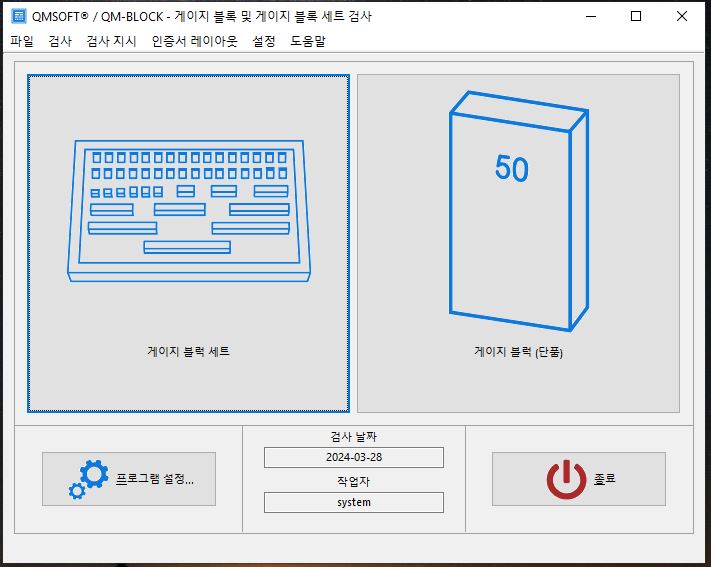Click the 게이지 블럭 세트 label
This screenshot has height=567, width=711.
(188, 352)
